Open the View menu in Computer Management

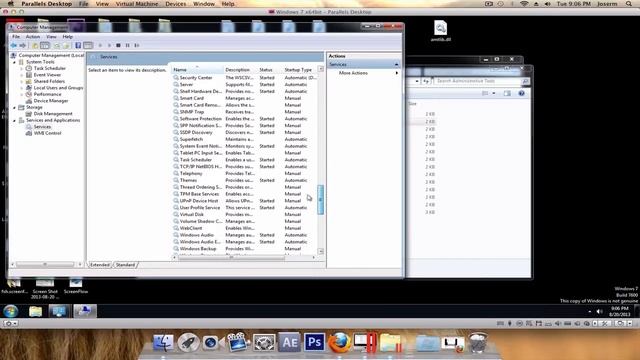coord(51,37)
